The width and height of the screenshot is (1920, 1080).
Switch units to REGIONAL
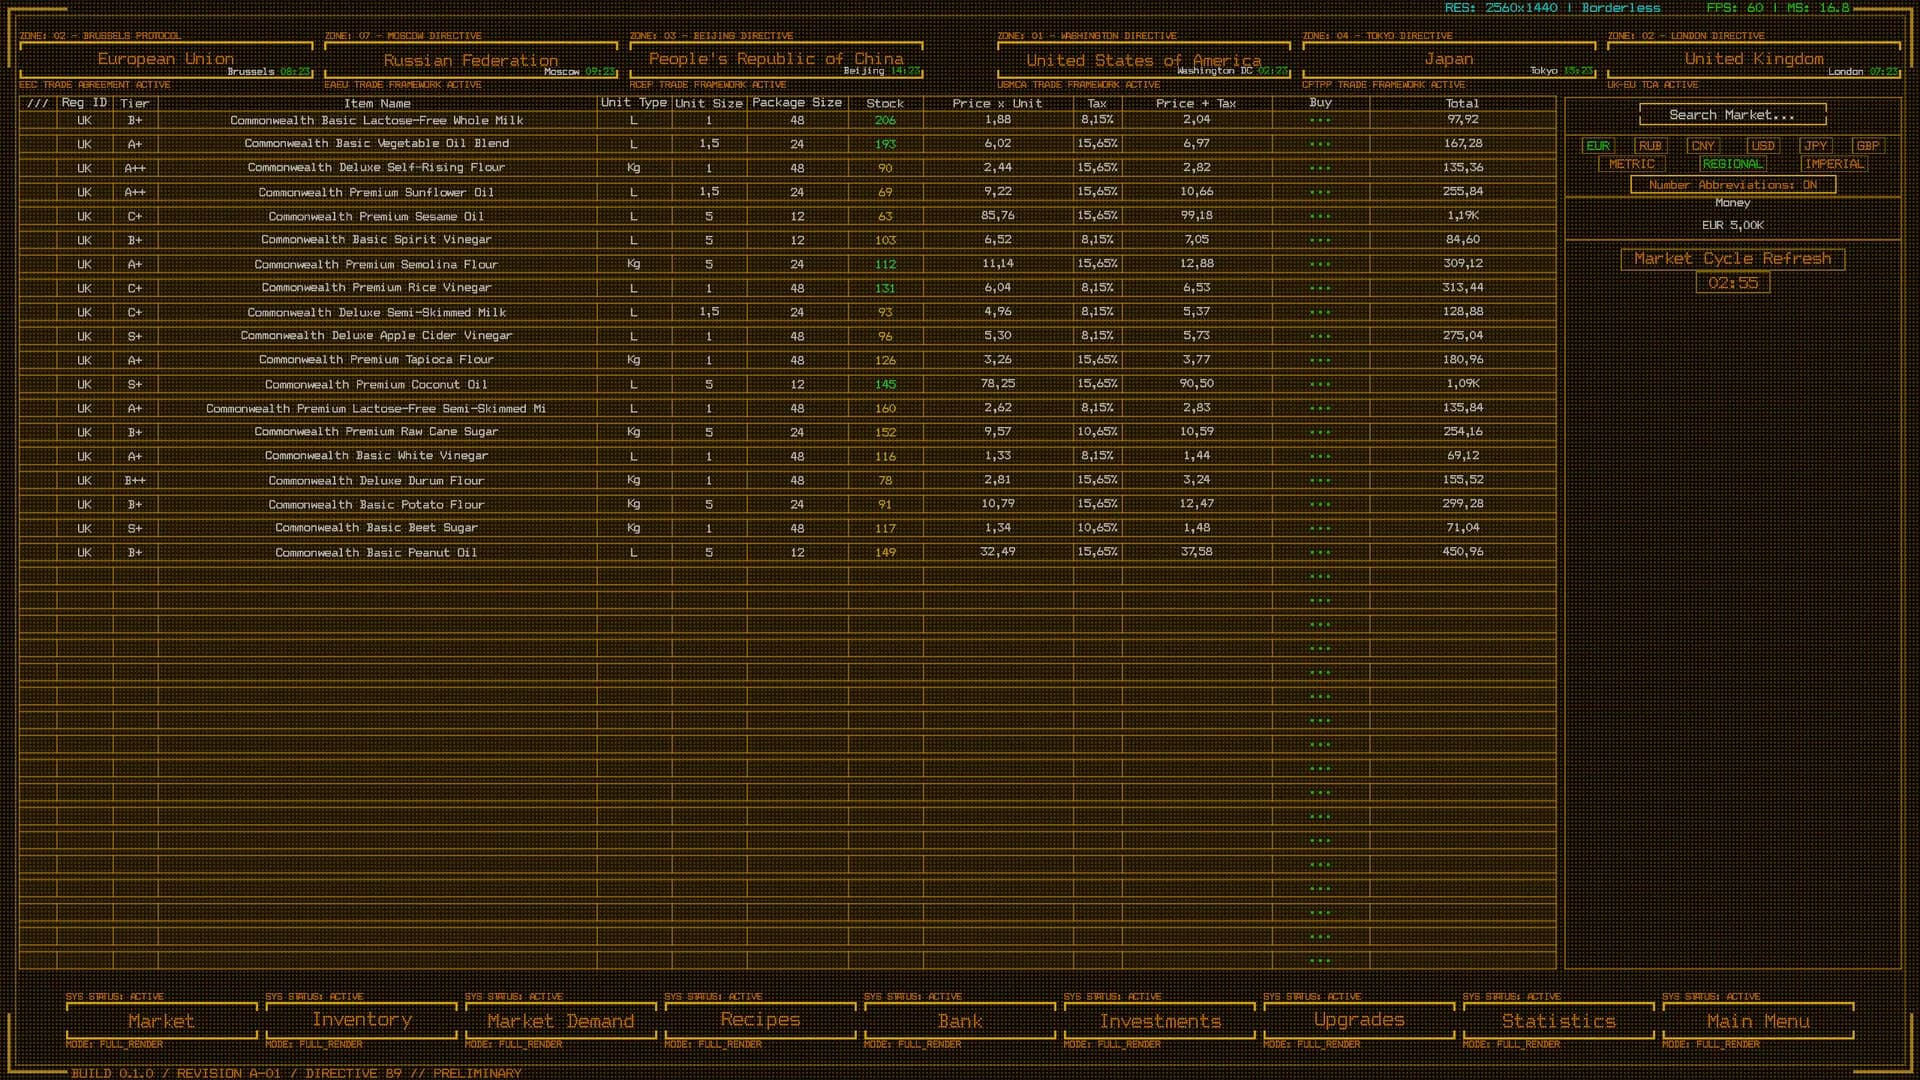[1733, 164]
